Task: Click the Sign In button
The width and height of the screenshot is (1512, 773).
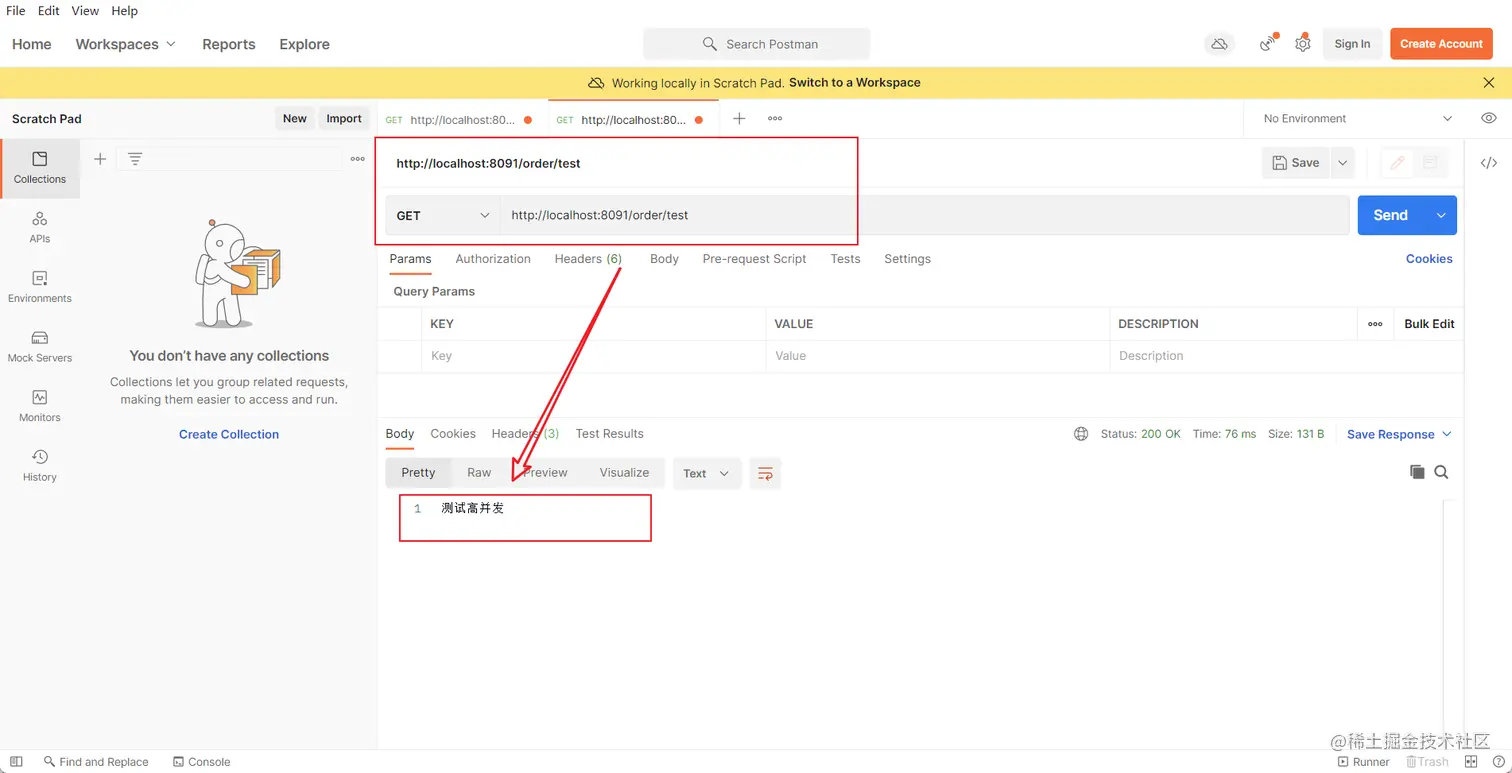Action: pyautogui.click(x=1352, y=44)
